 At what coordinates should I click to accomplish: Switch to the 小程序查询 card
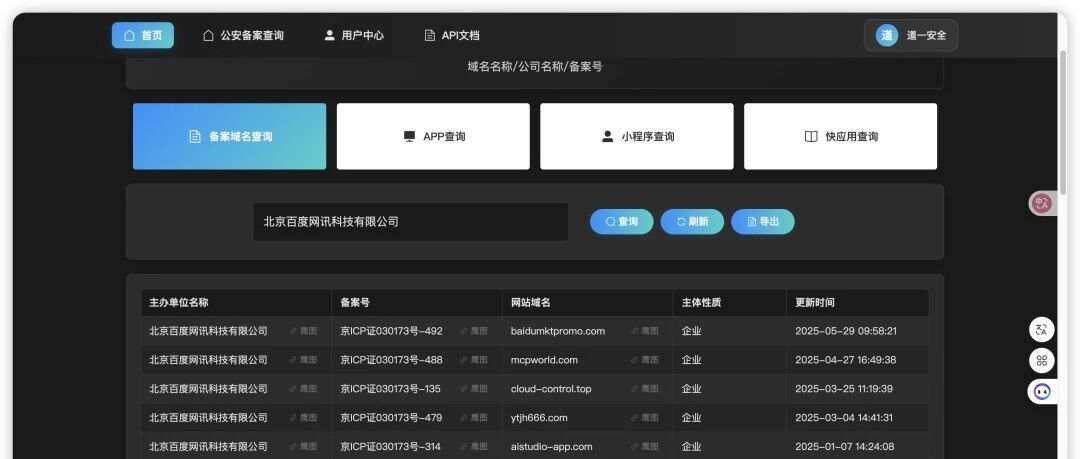pyautogui.click(x=636, y=136)
